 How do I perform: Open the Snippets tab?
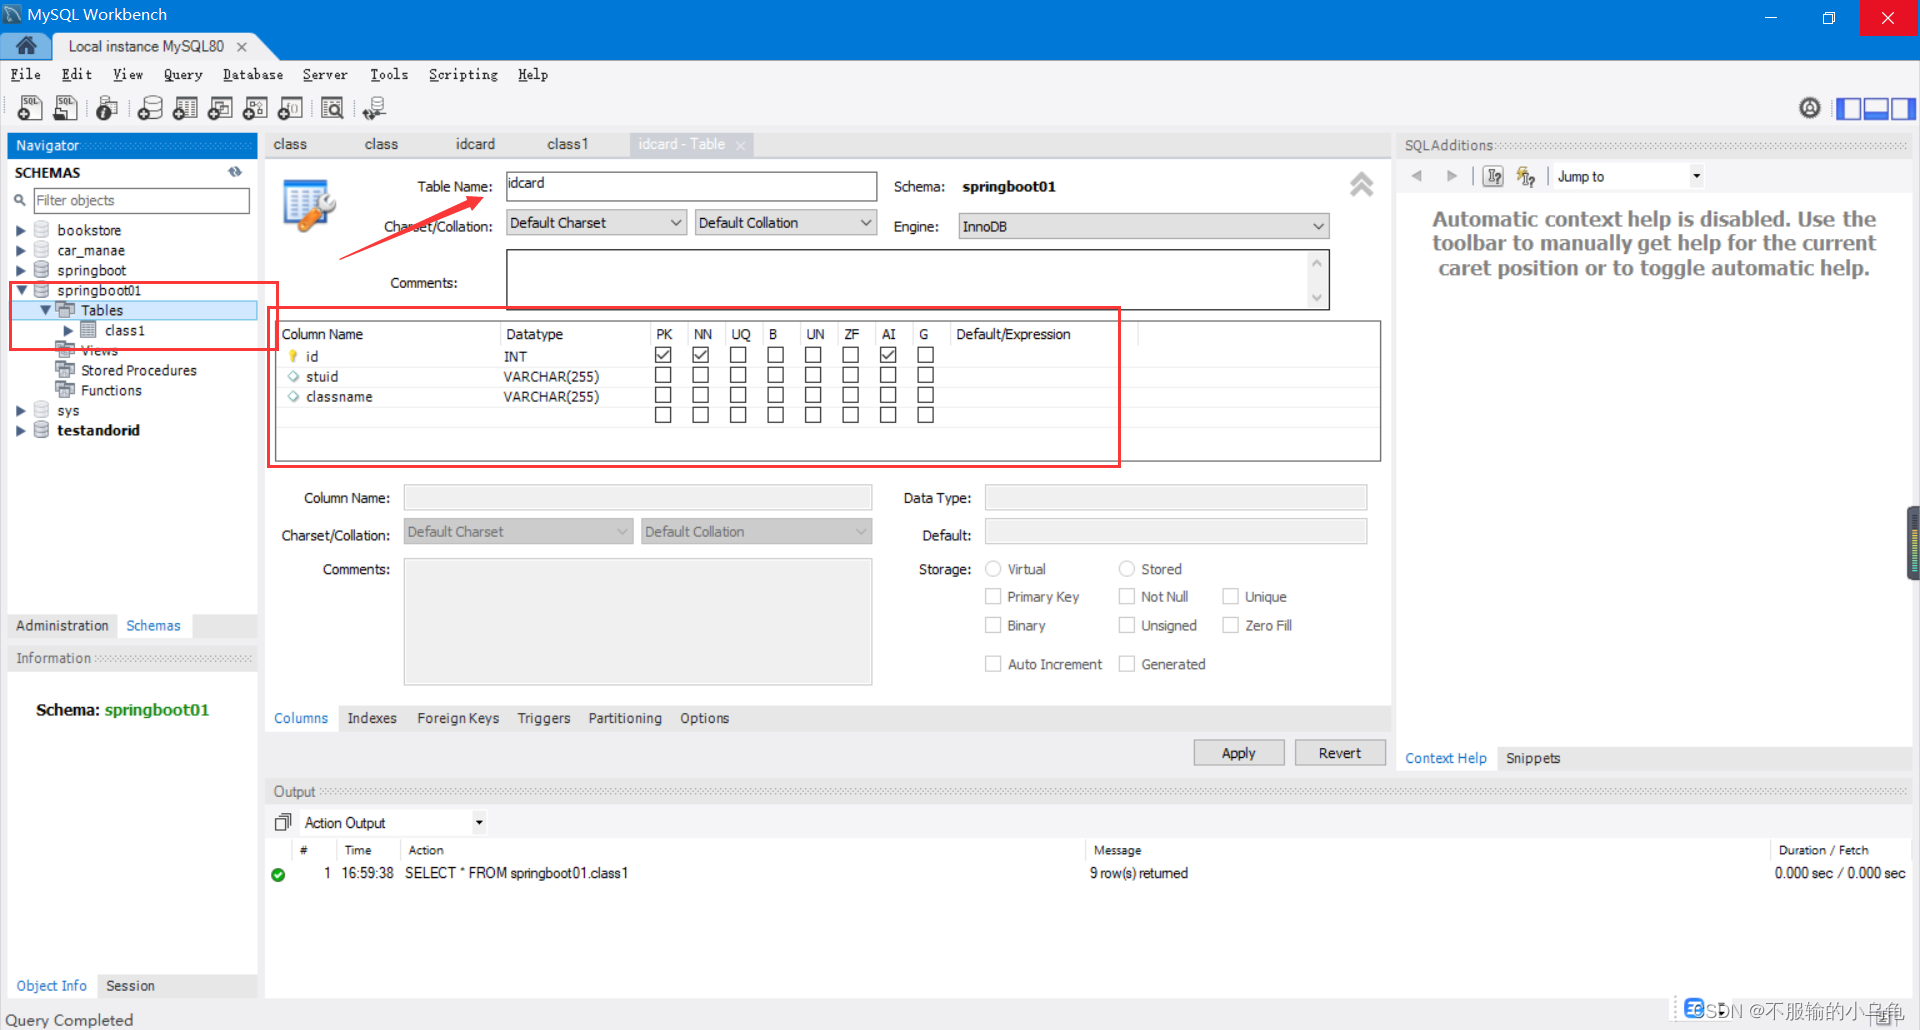point(1533,758)
